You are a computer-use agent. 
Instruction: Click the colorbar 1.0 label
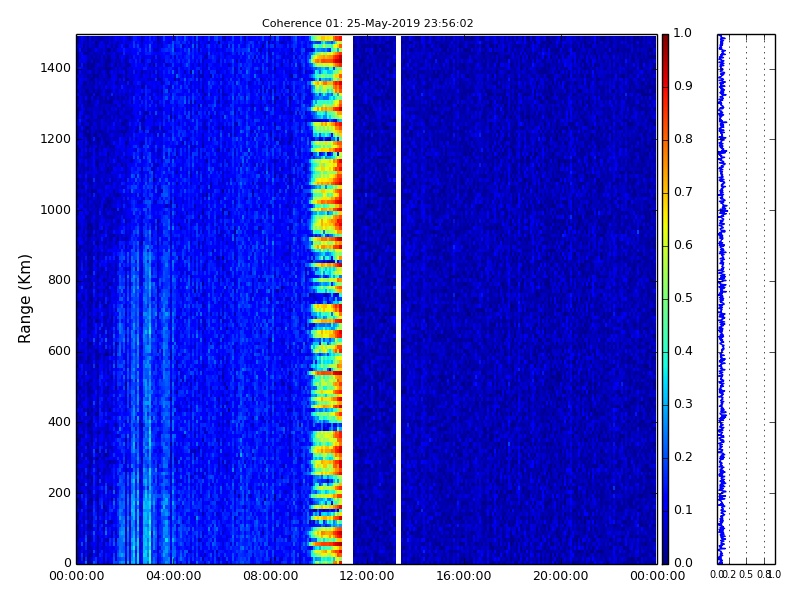(x=683, y=33)
